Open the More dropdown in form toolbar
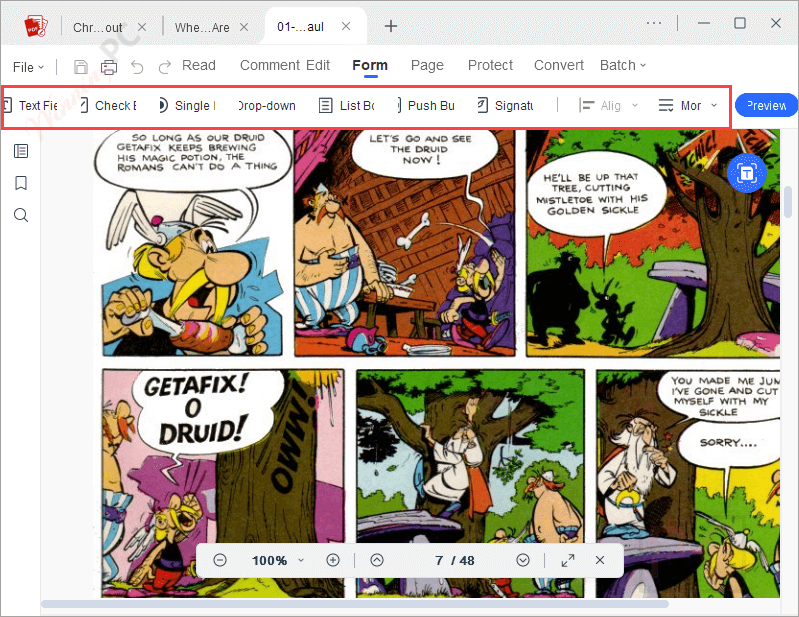 [687, 105]
